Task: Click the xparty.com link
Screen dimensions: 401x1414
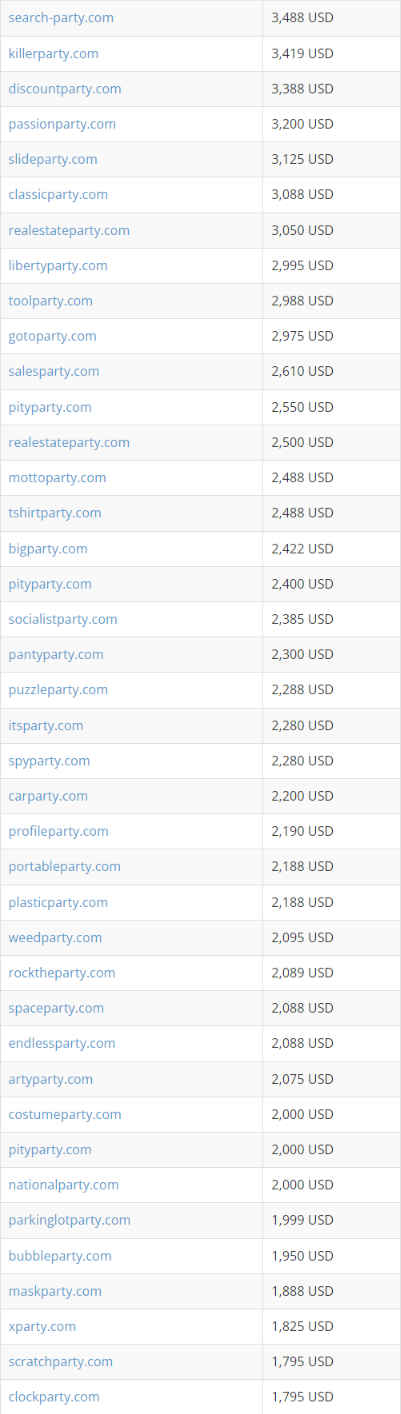Action: [42, 1326]
